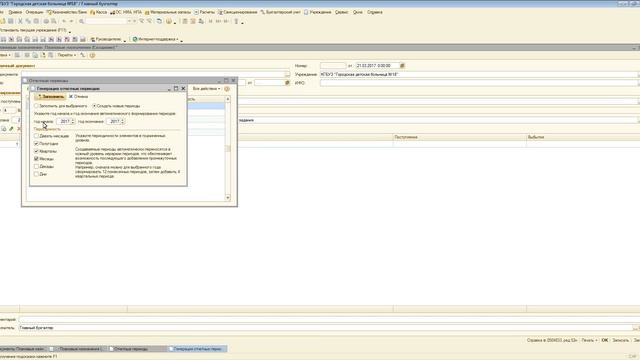This screenshot has width=640, height=360.
Task: Click the Undo arrow icon in main toolbar
Action: 64,21
